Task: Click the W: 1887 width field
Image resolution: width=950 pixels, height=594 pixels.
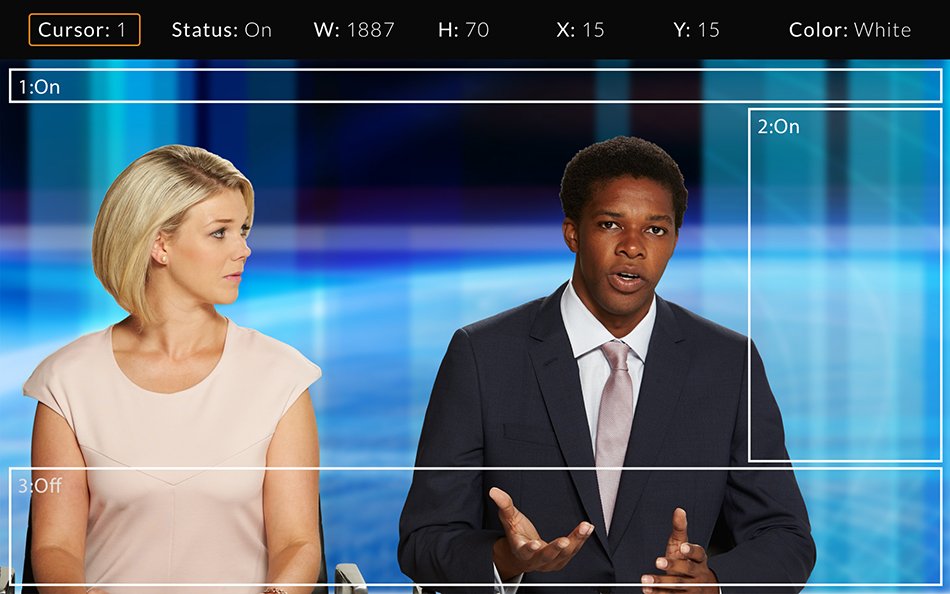Action: click(x=354, y=30)
